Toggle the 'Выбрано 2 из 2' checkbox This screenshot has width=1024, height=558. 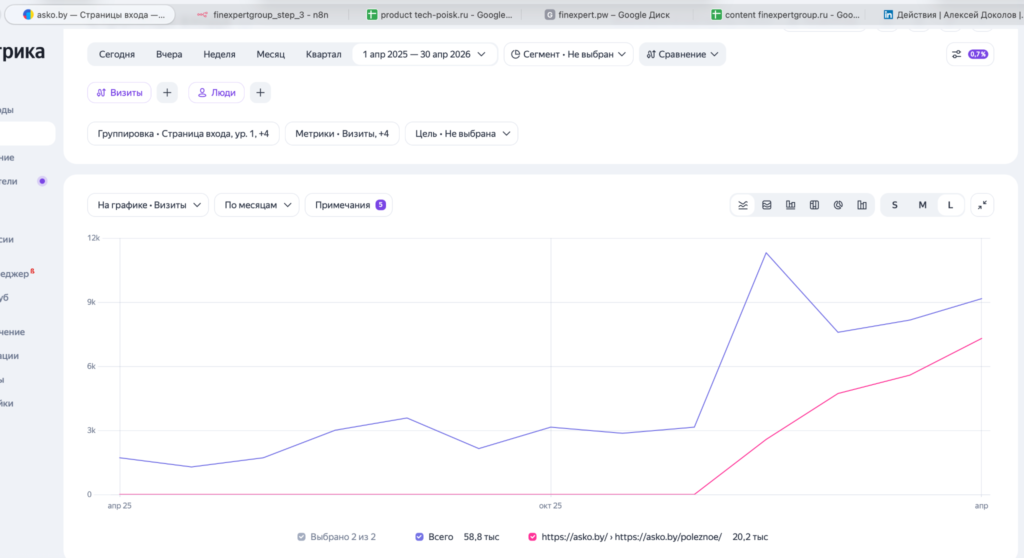tap(301, 537)
